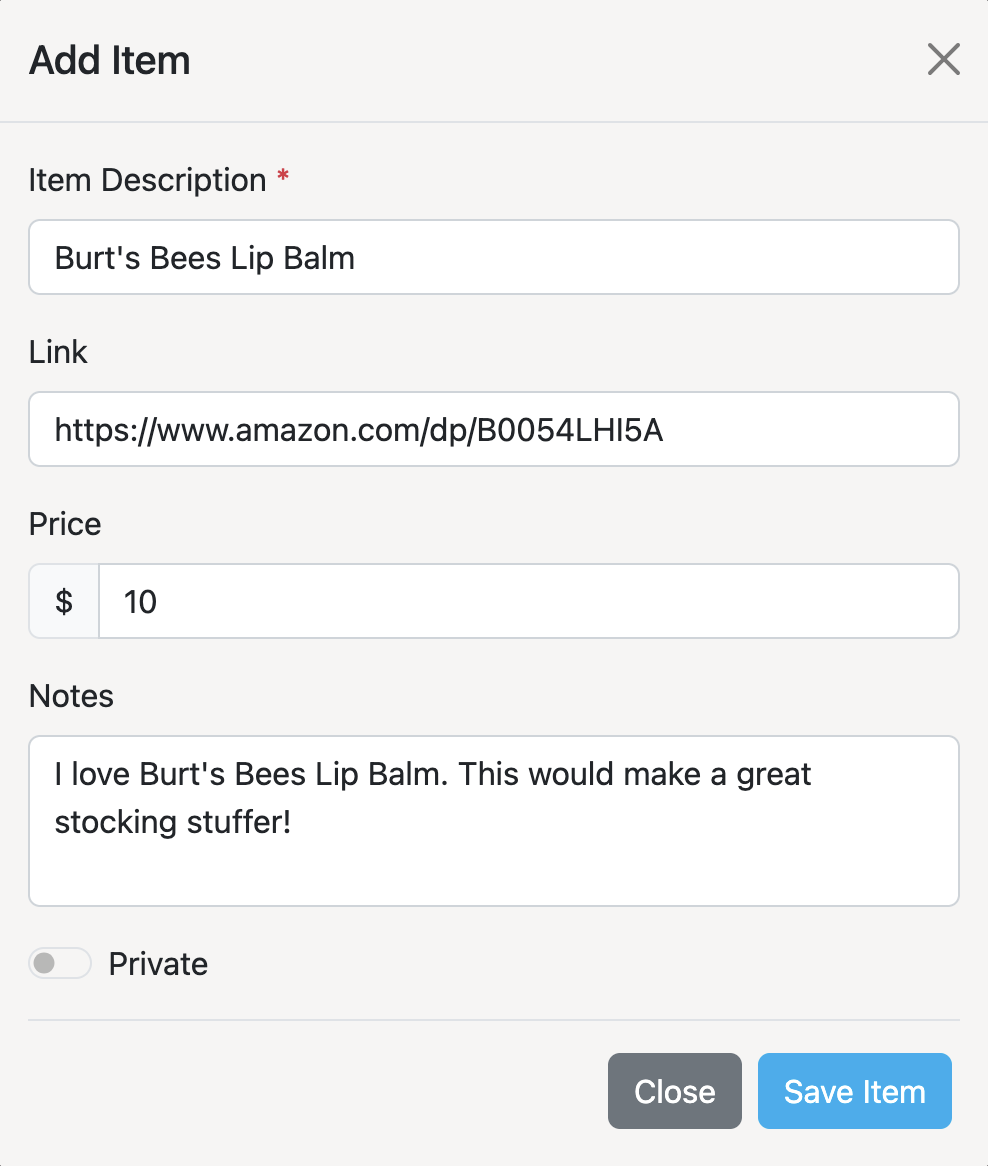Click the red required asterisk
988x1166 pixels.
click(x=282, y=175)
